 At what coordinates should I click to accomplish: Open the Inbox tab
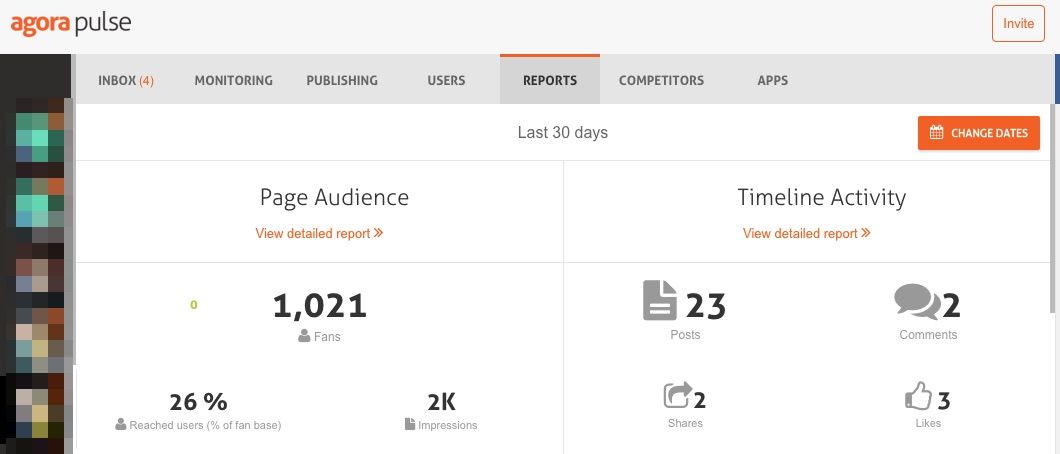pos(126,80)
